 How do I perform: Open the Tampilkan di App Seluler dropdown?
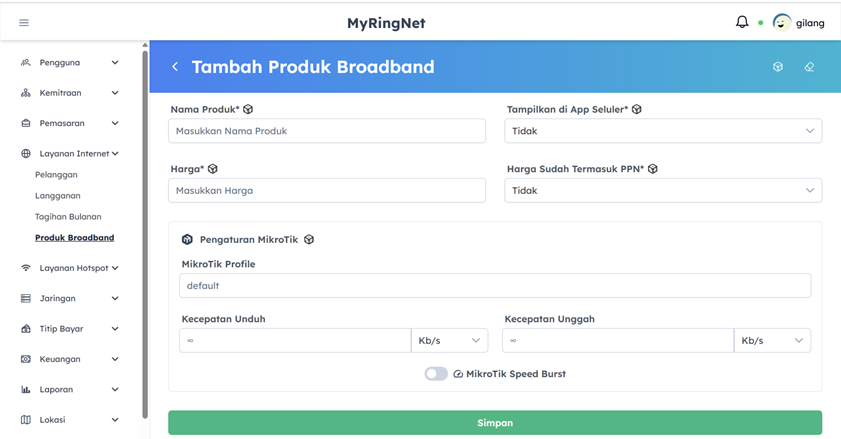[x=663, y=131]
